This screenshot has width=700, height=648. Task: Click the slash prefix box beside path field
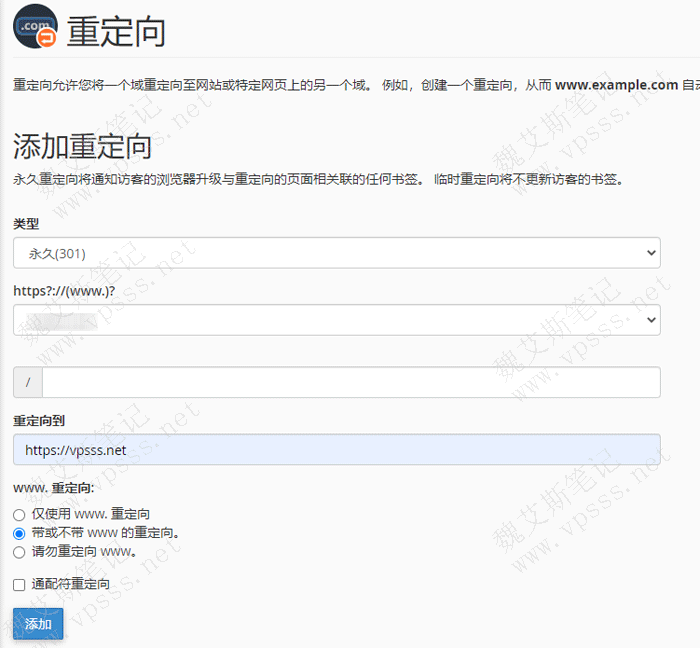tap(27, 383)
